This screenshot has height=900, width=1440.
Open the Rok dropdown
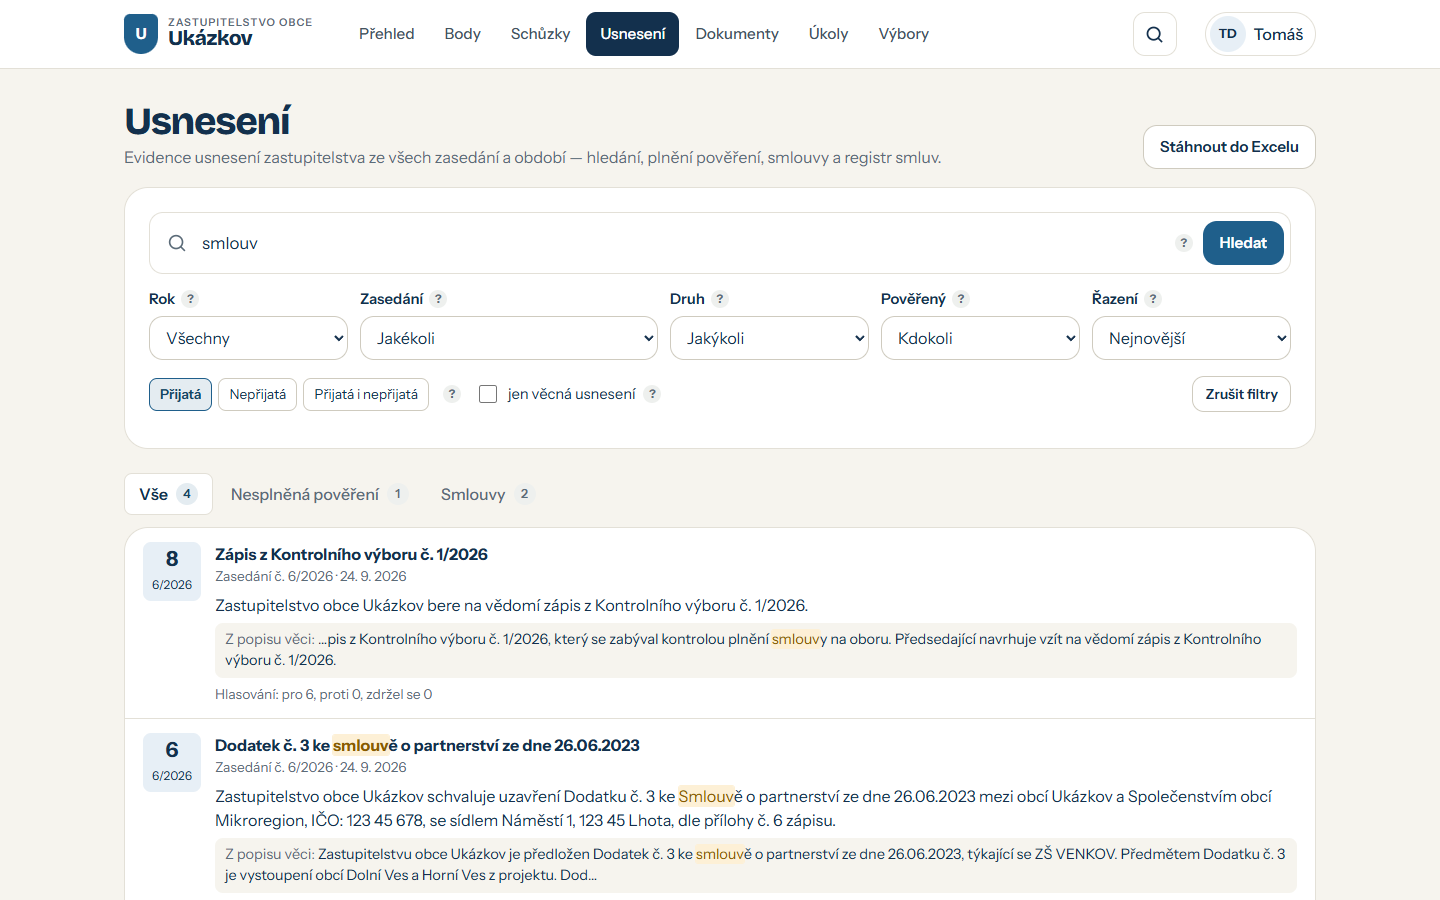pos(248,338)
